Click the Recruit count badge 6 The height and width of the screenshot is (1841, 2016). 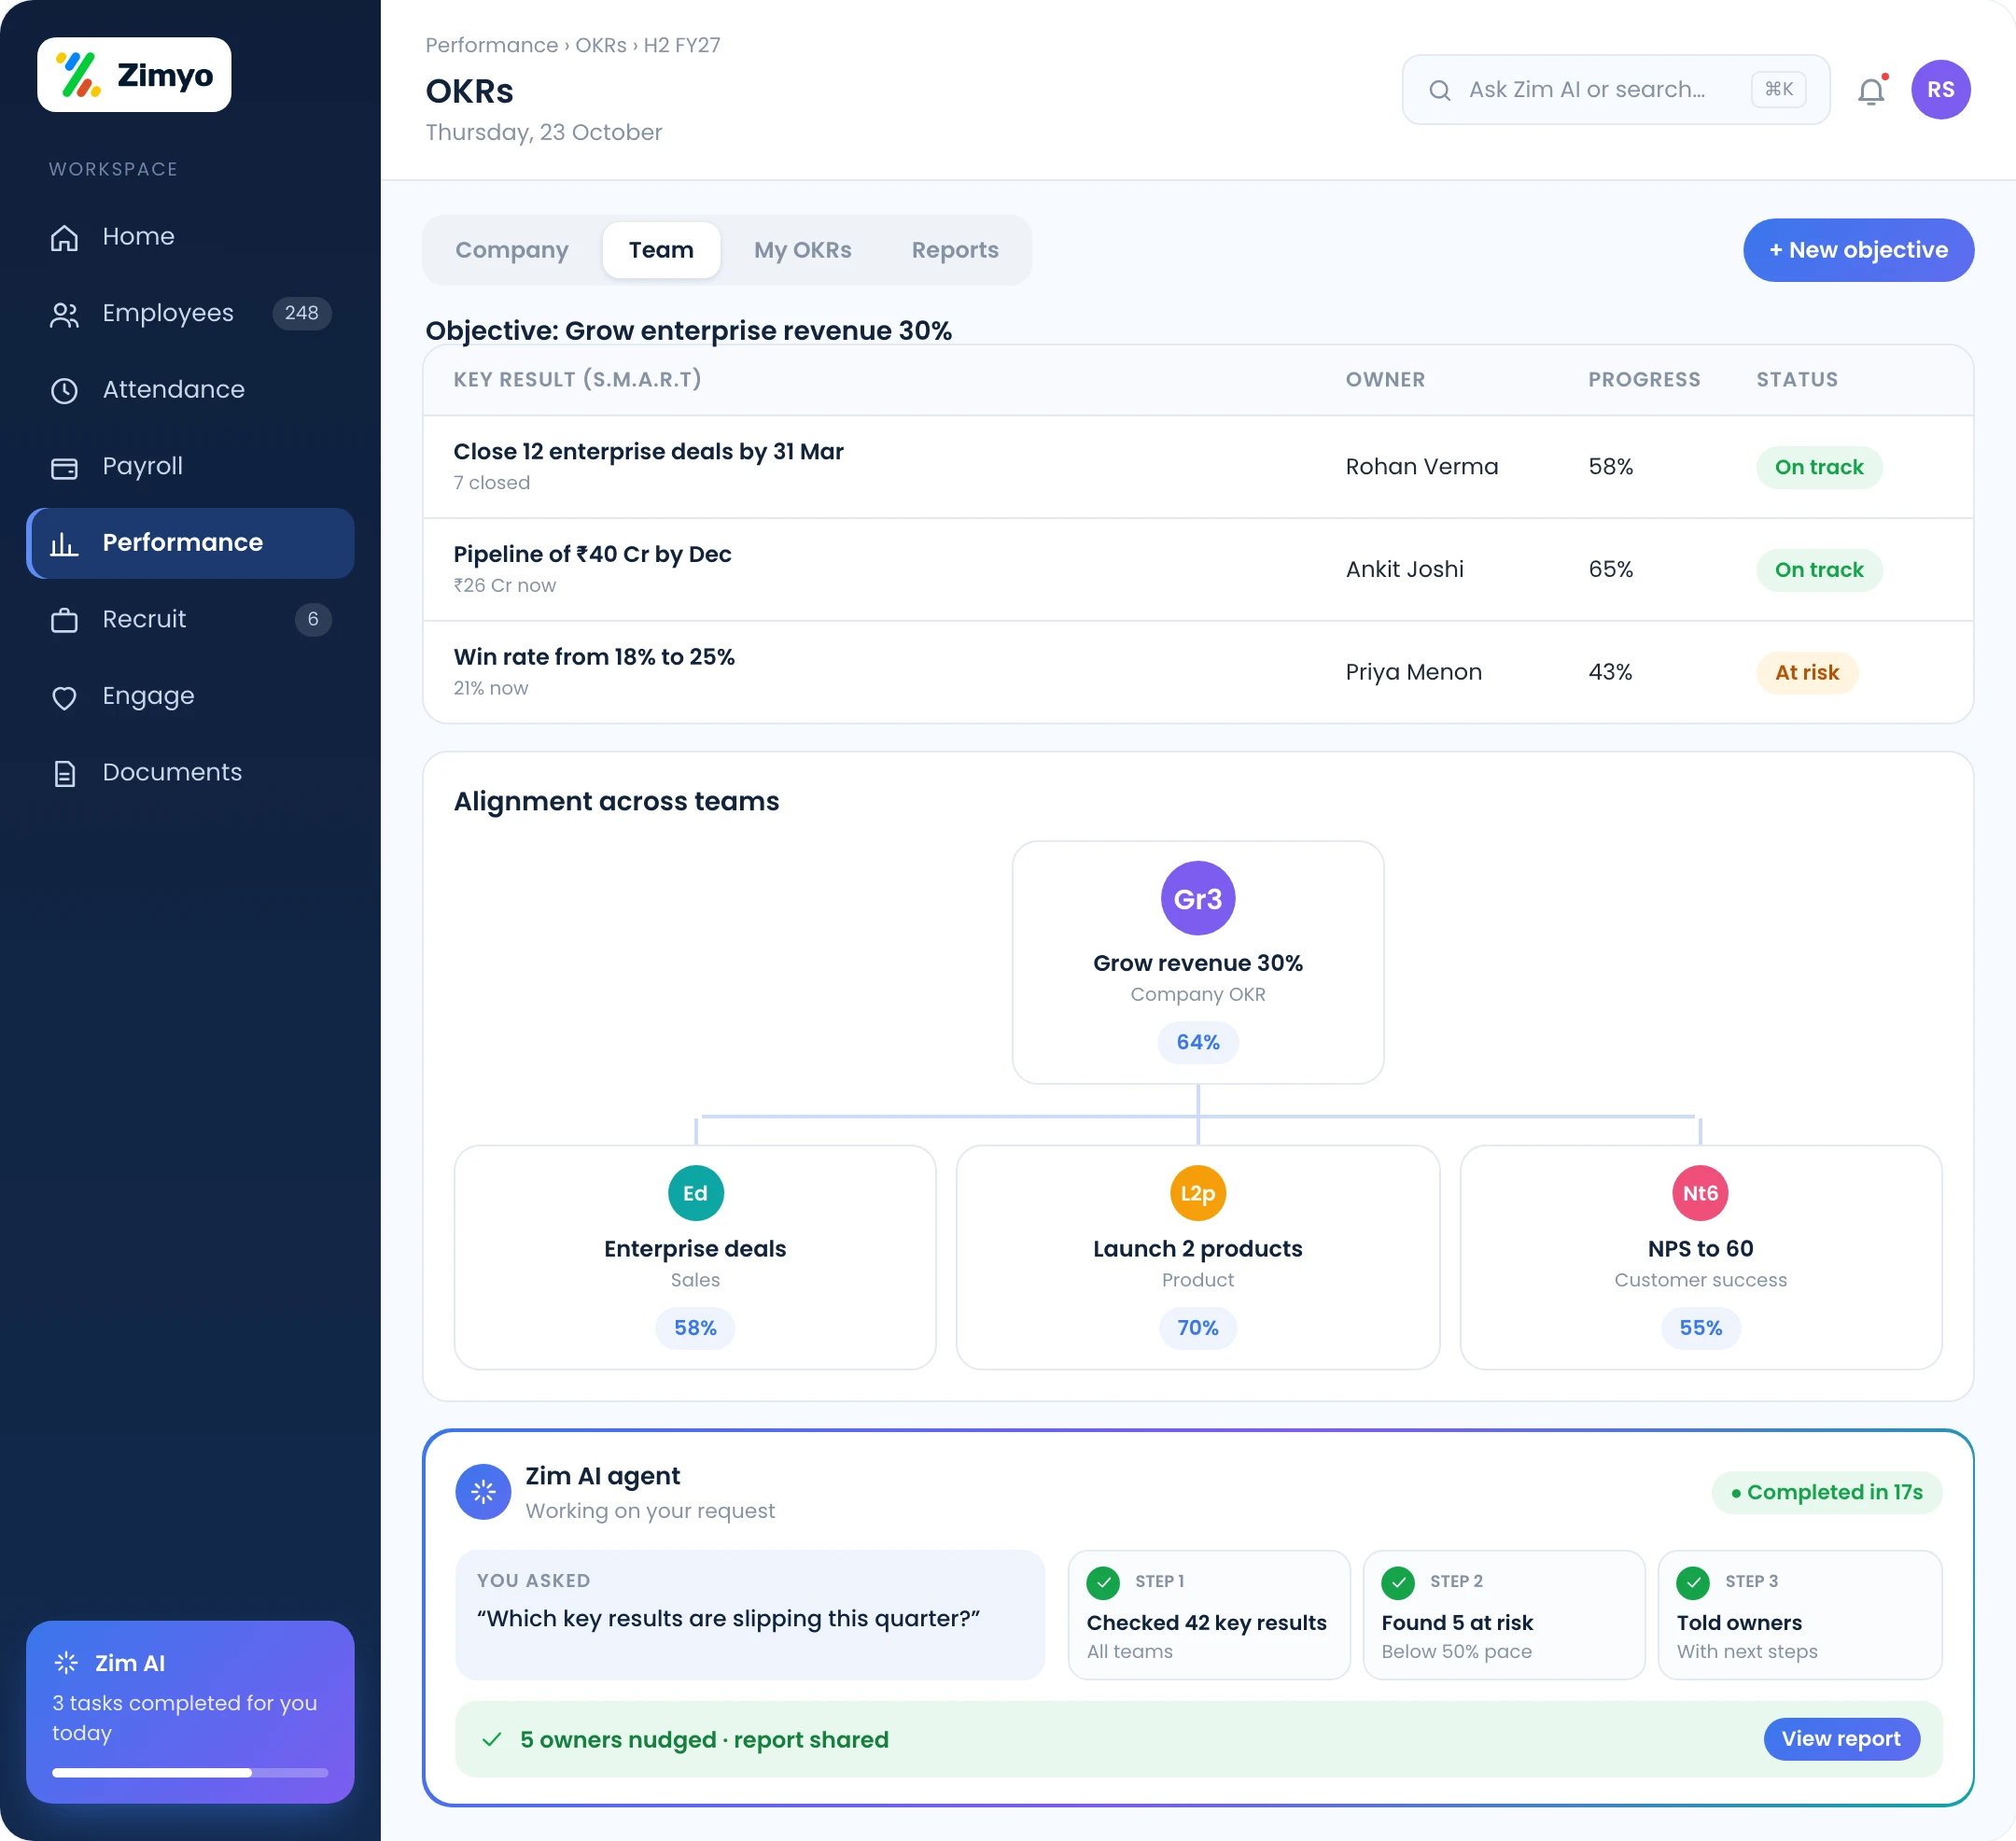pos(313,620)
